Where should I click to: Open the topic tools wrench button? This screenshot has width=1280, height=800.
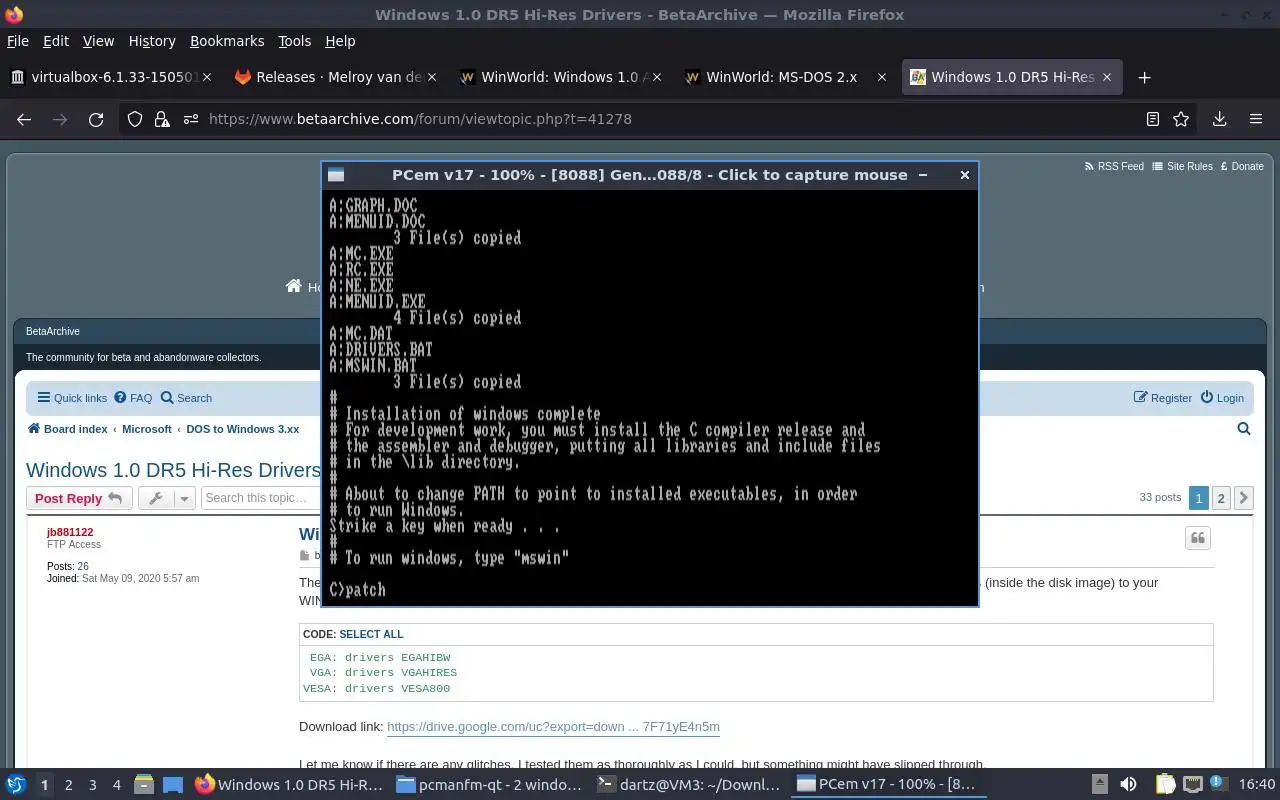(155, 498)
